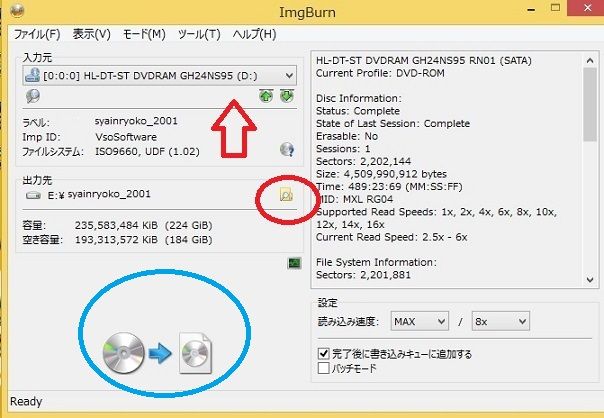The image size is (604, 418).
Task: Eject the drive tray (up arrow)
Action: (x=266, y=96)
